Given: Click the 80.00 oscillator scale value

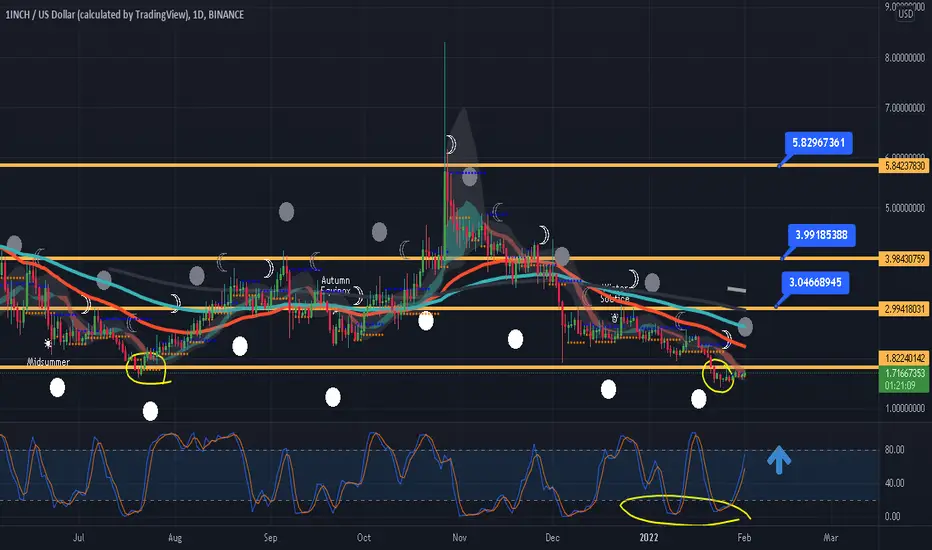Looking at the screenshot, I should click(895, 450).
